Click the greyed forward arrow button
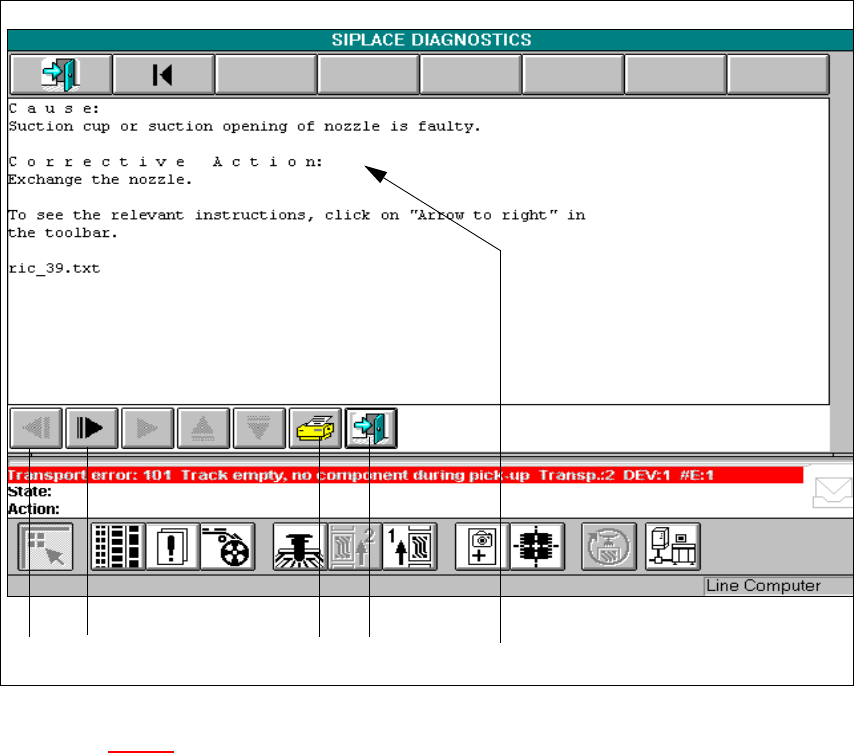Image resolution: width=854 pixels, height=753 pixels. 148,428
